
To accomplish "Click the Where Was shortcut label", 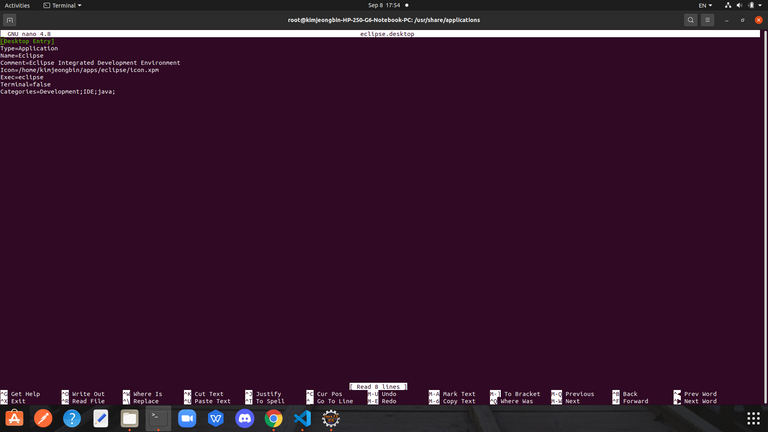I will click(517, 401).
